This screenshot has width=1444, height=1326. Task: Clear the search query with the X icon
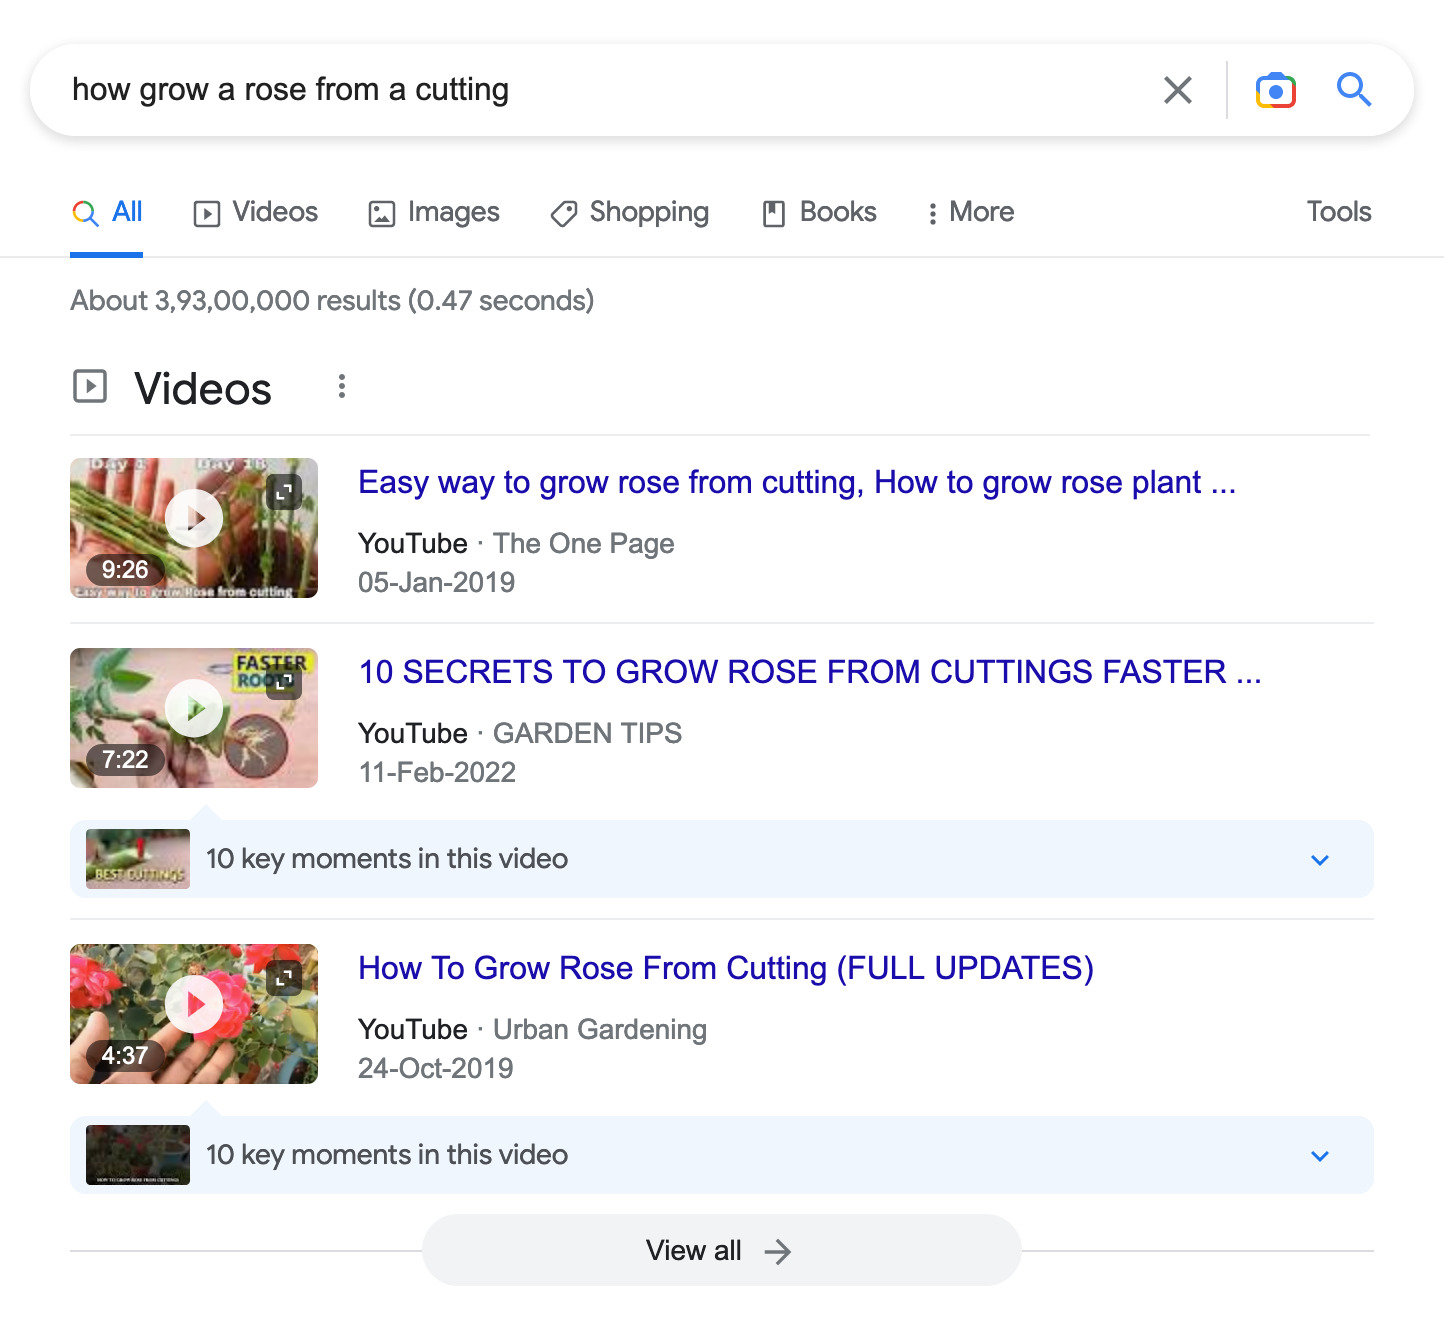point(1177,90)
